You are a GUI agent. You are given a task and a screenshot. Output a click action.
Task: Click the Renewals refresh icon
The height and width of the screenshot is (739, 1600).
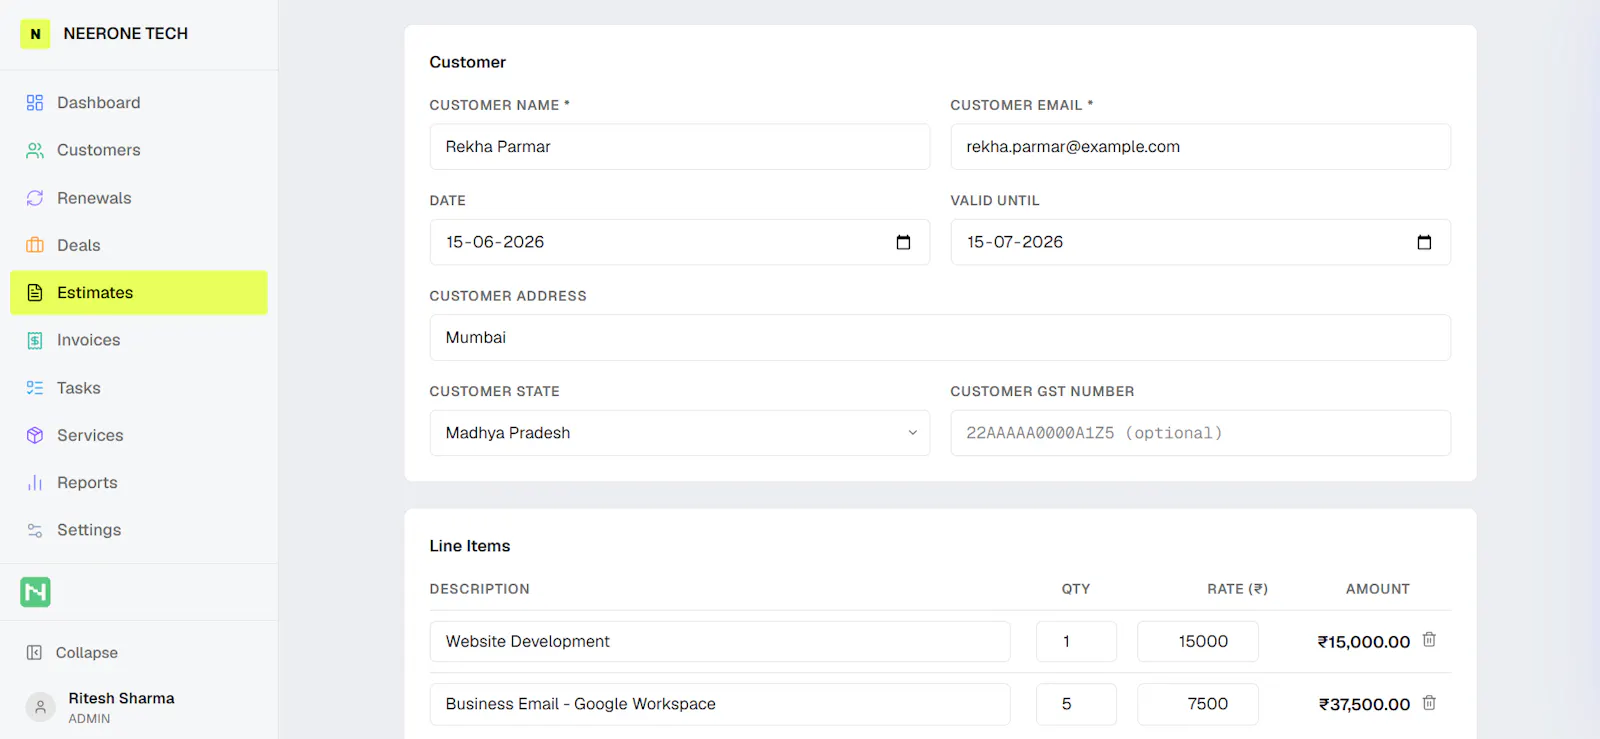click(35, 198)
